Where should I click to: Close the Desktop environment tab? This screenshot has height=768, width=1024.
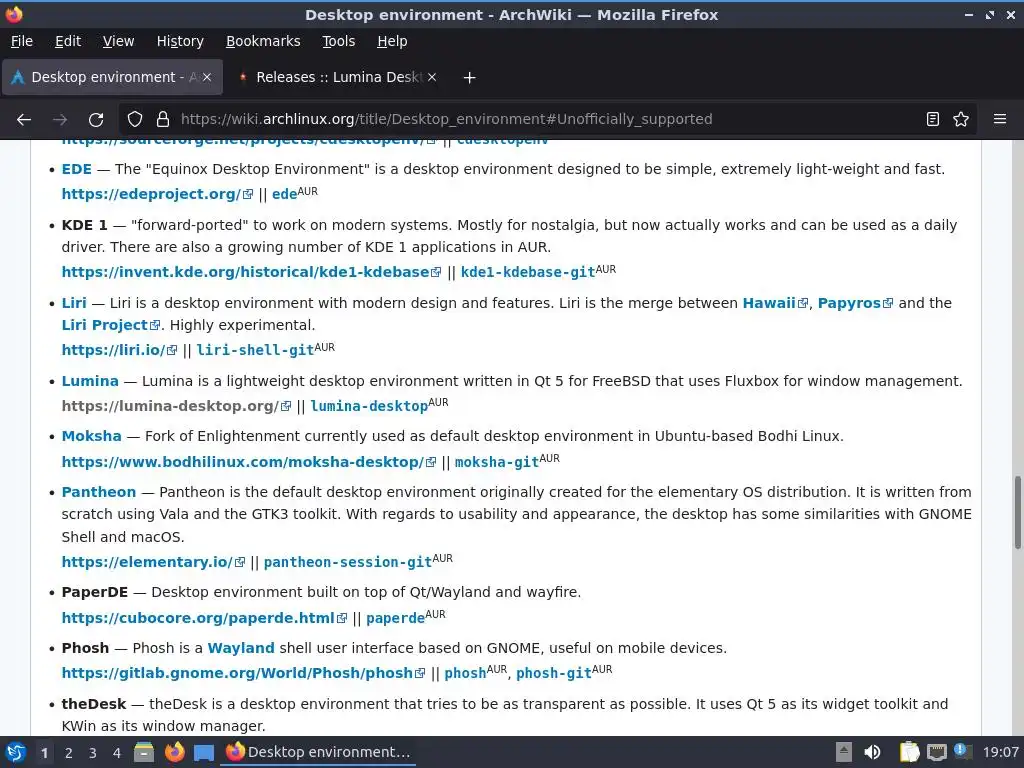click(x=207, y=77)
